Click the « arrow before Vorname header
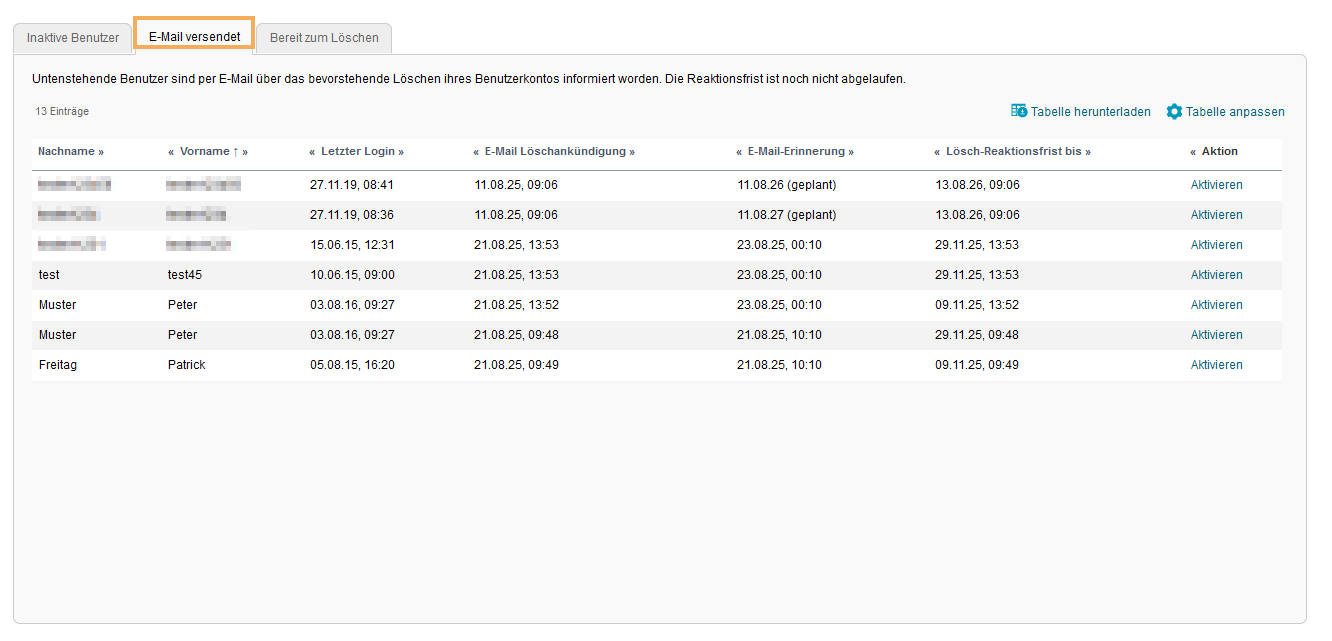1332x641 pixels. [x=171, y=152]
